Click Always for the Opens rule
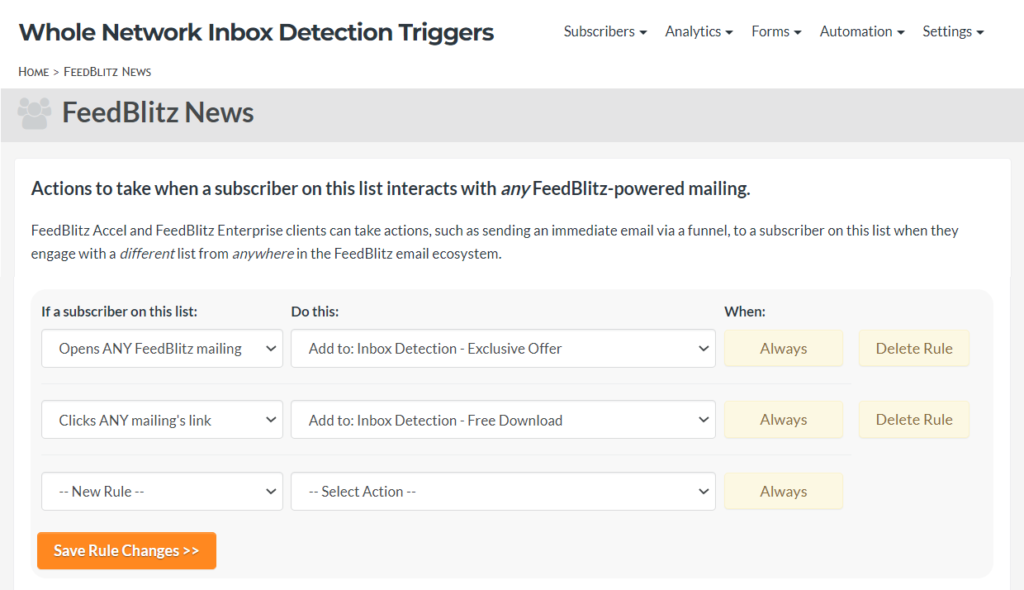 pos(783,348)
